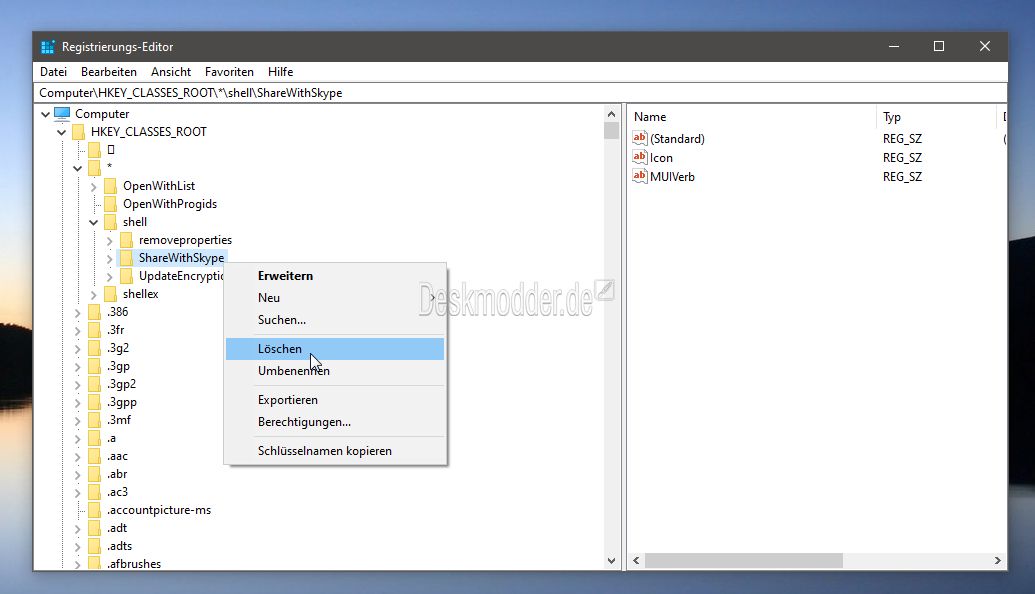Image resolution: width=1035 pixels, height=594 pixels.
Task: Click the tree scrollbar down arrow
Action: point(611,561)
